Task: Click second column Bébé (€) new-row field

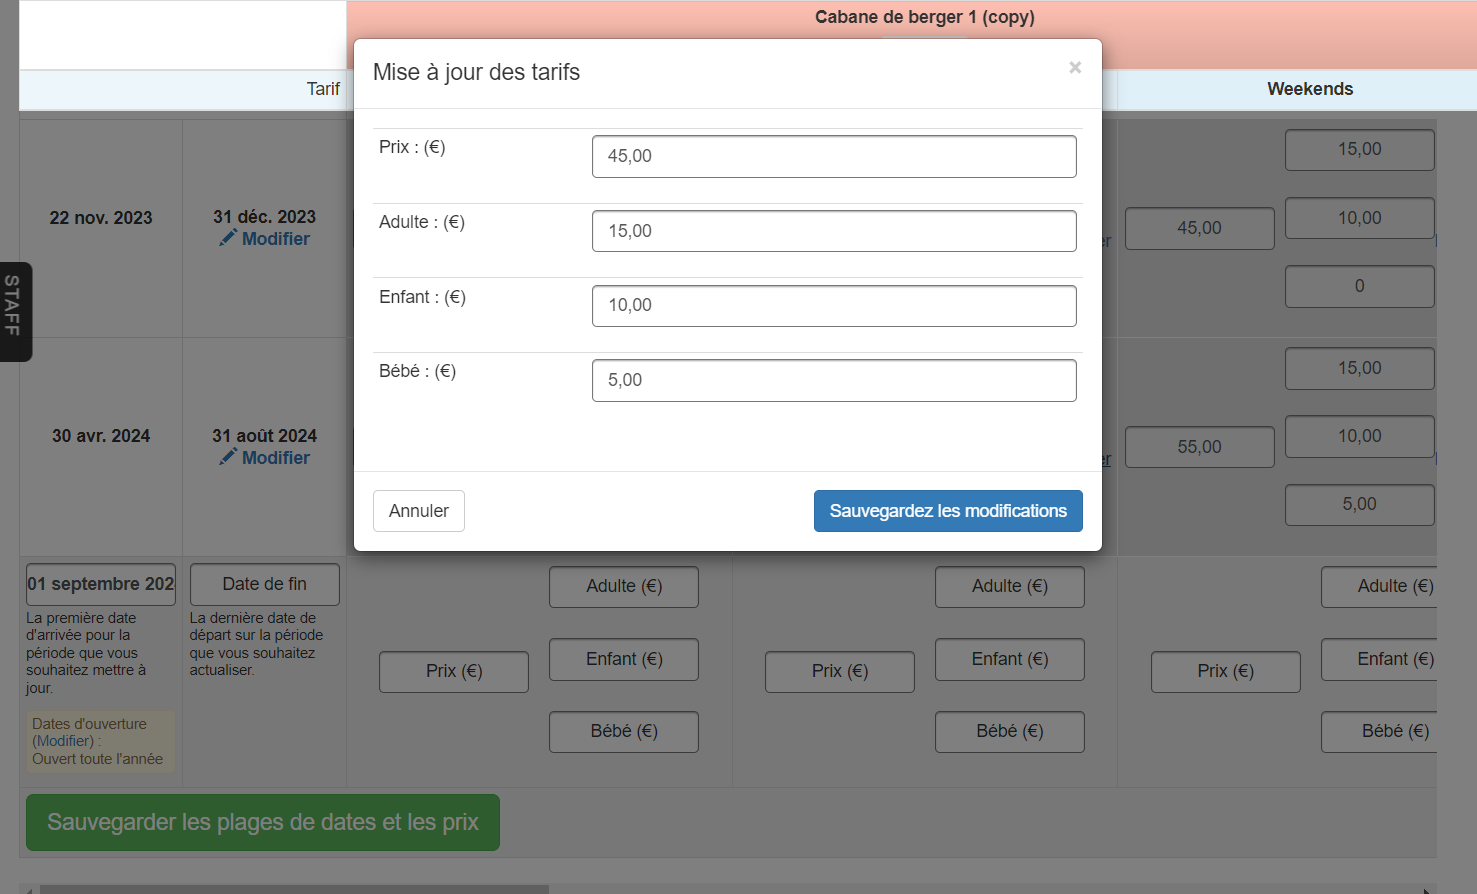Action: point(1010,731)
